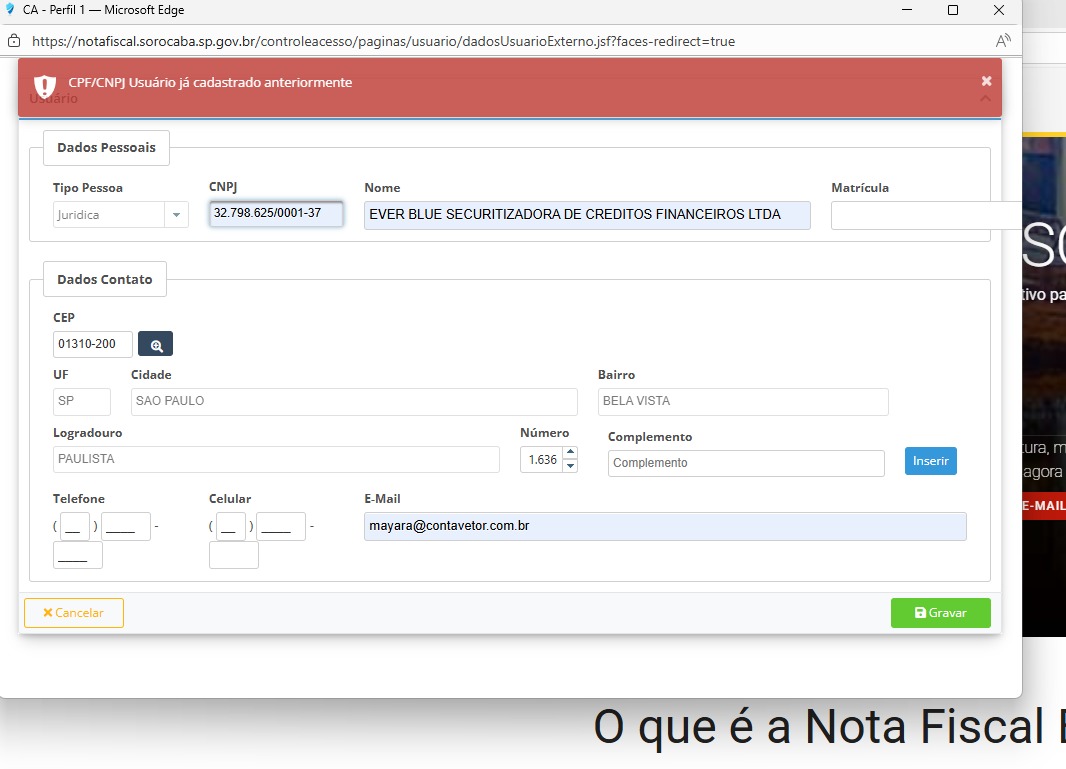Click the Logradouro field
1066x769 pixels.
[276, 460]
